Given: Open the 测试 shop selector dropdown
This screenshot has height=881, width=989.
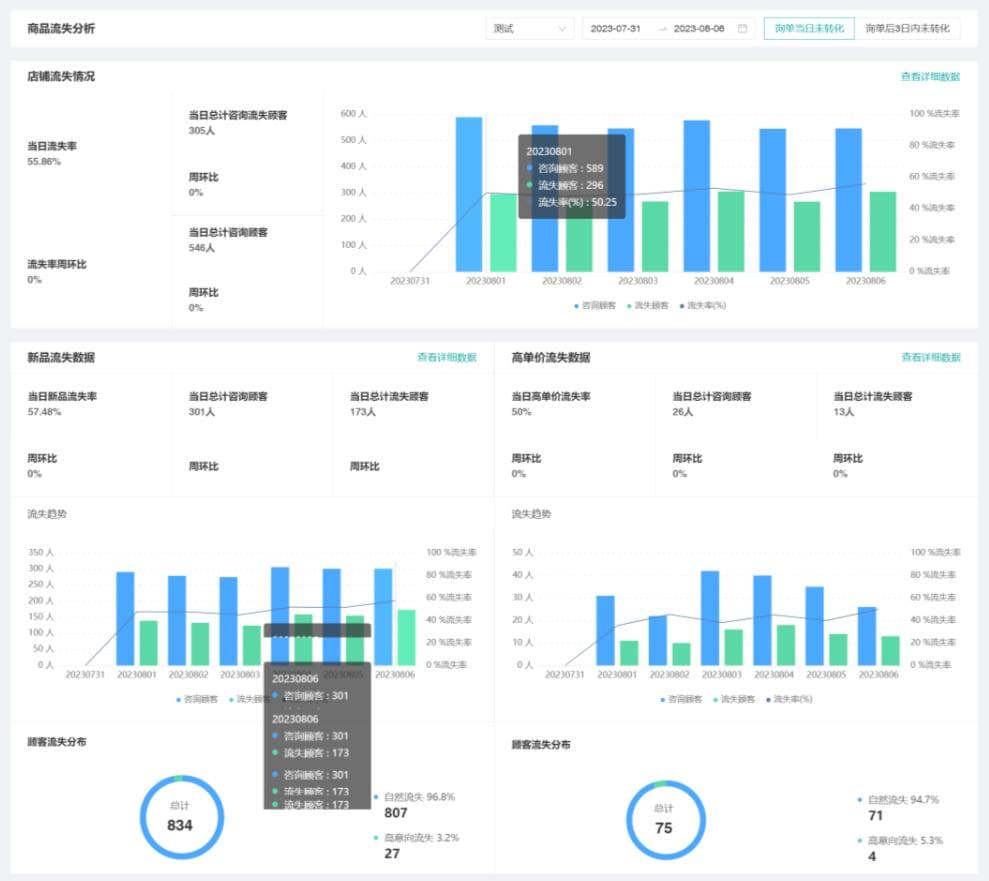Looking at the screenshot, I should (529, 28).
